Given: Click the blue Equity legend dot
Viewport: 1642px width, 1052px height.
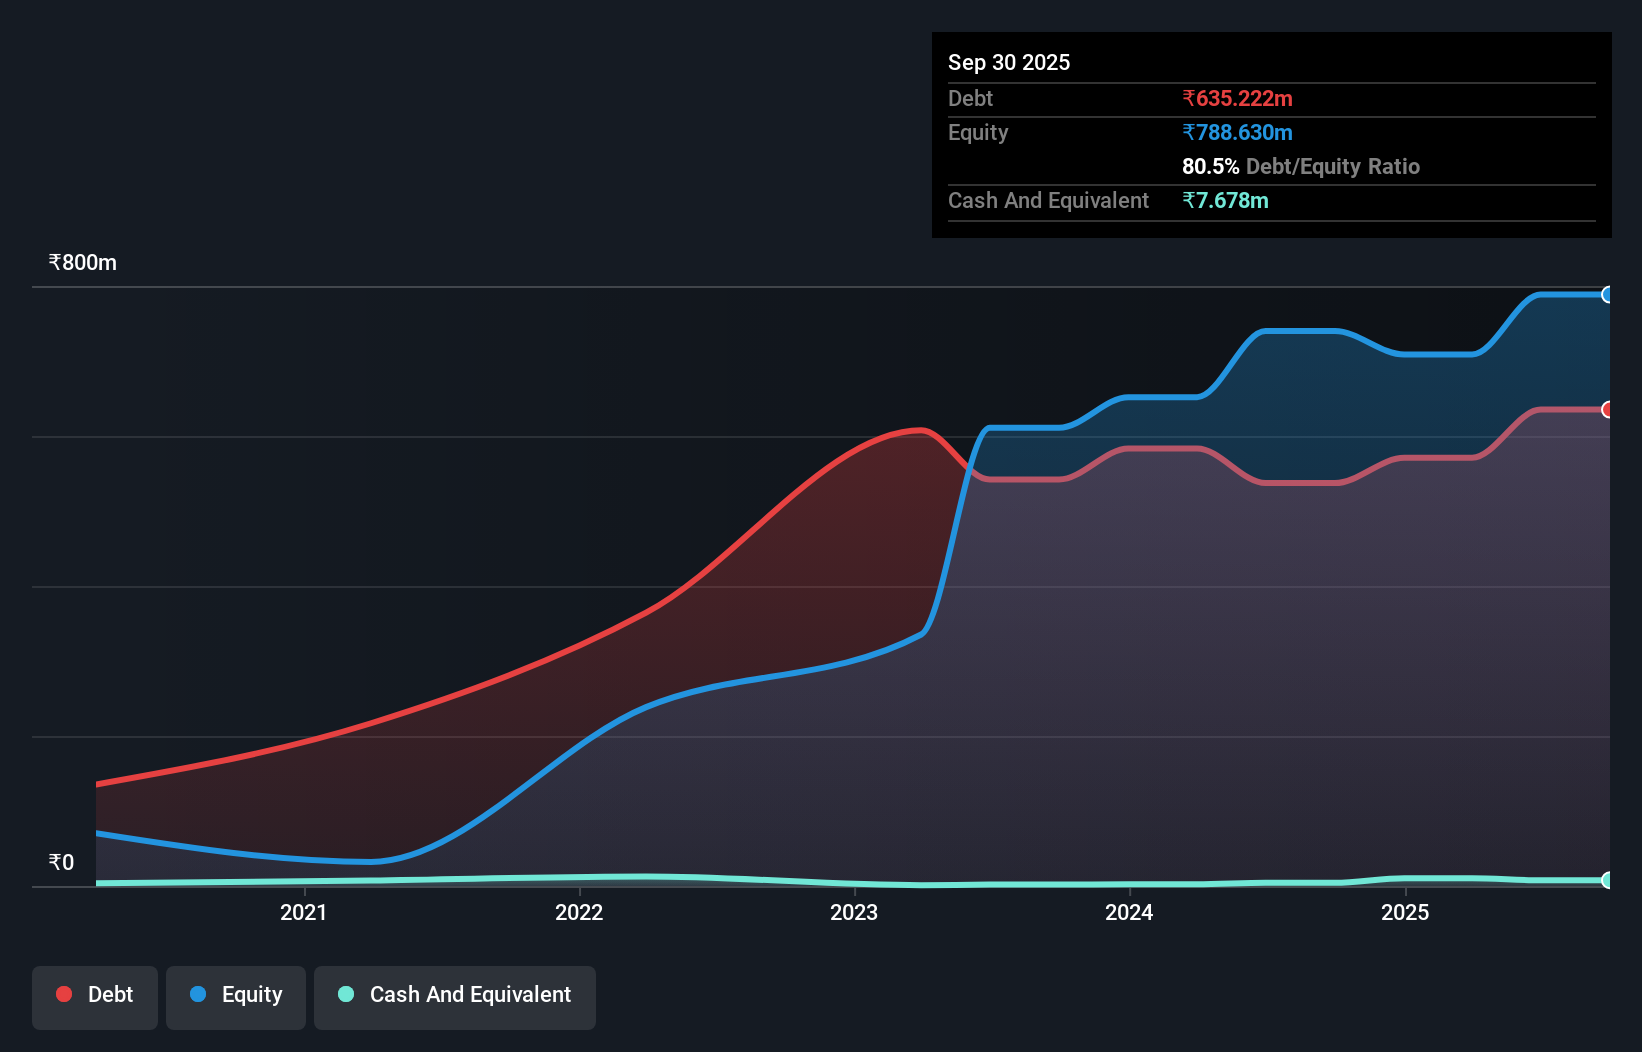Looking at the screenshot, I should click(198, 994).
